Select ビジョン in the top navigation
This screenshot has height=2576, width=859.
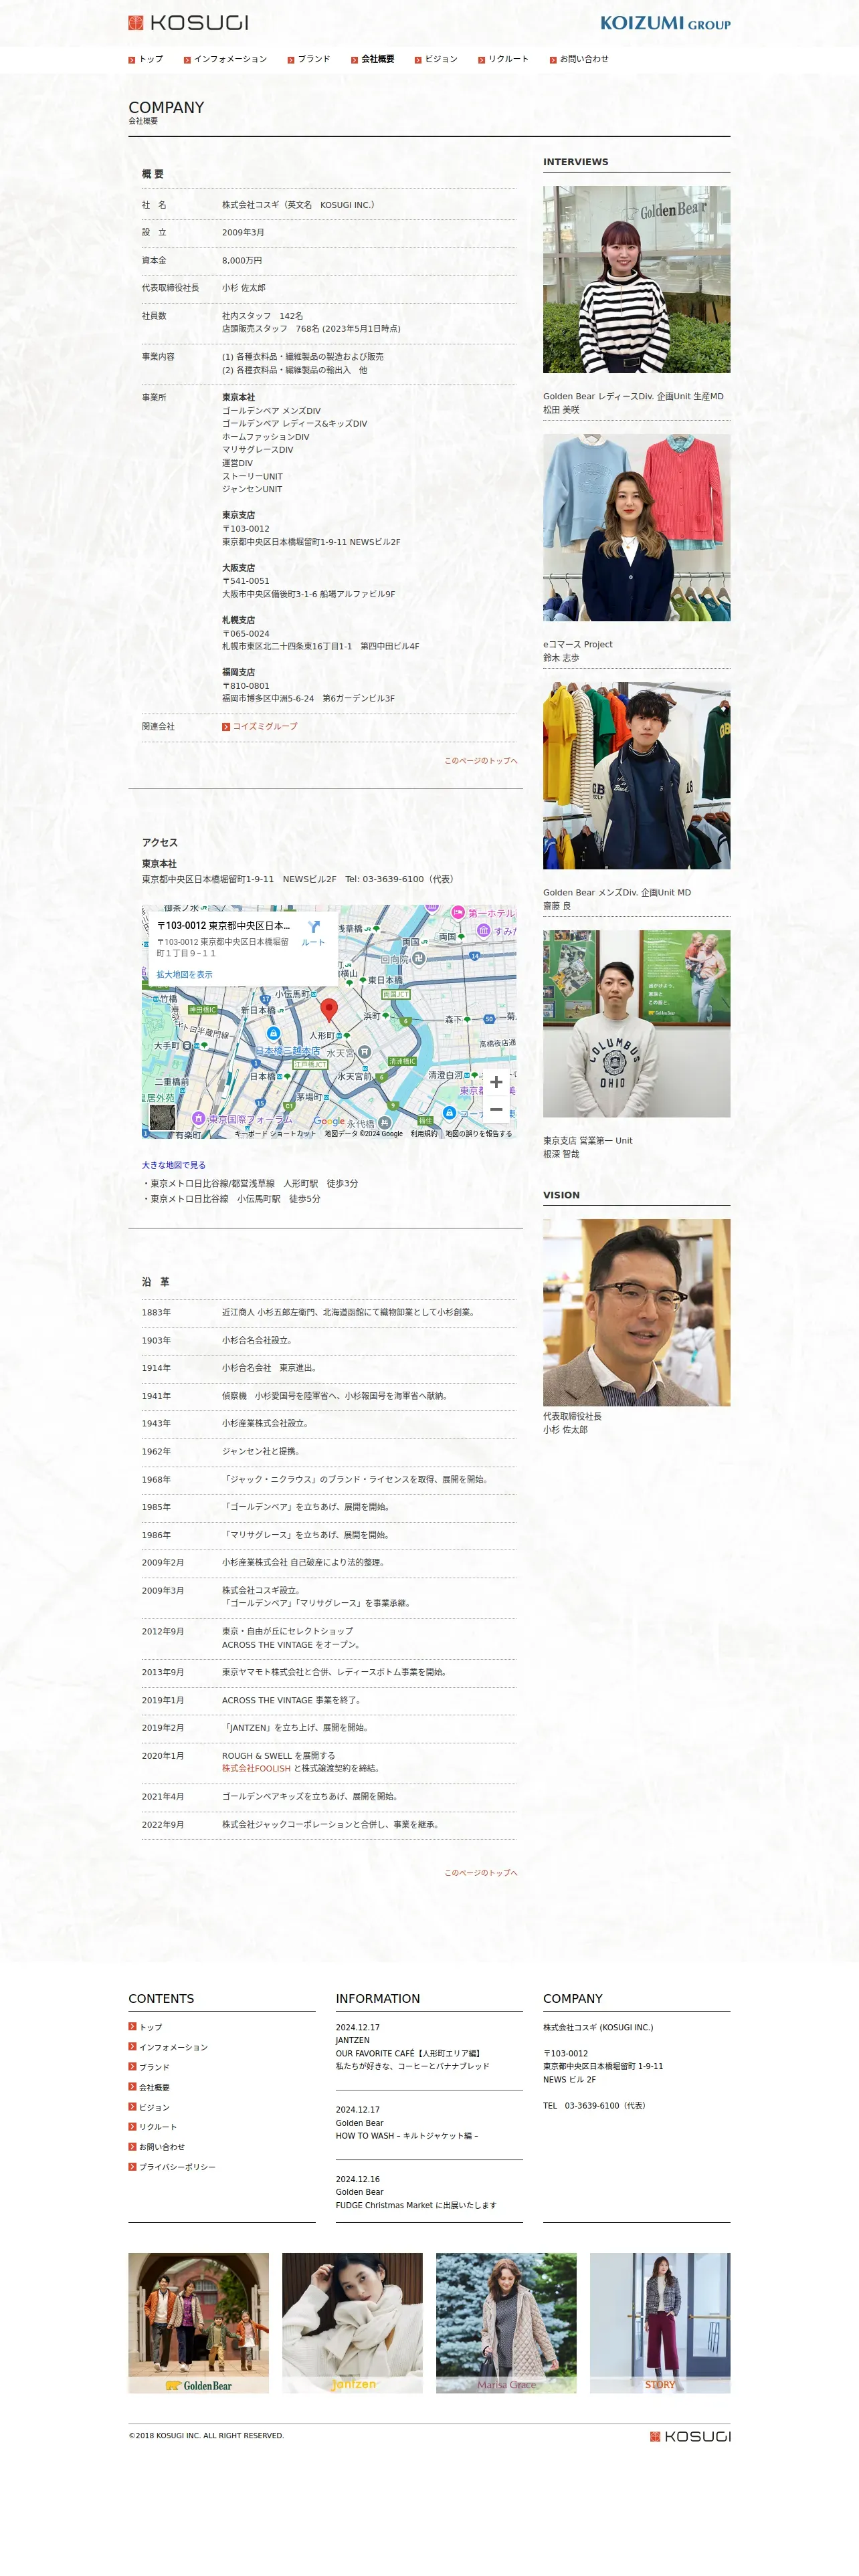point(436,59)
